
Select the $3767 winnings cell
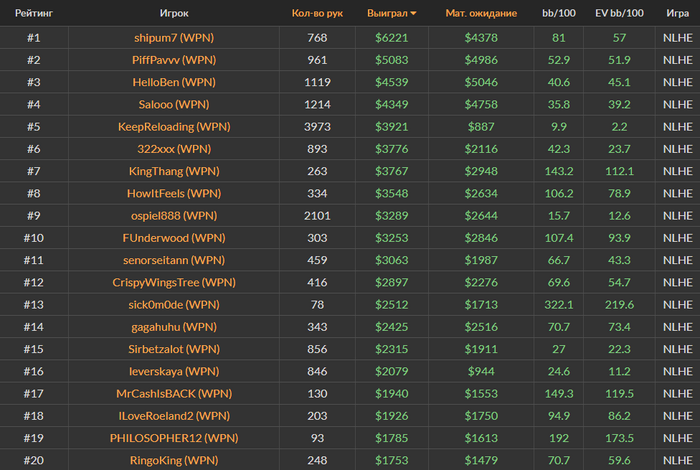pyautogui.click(x=392, y=171)
